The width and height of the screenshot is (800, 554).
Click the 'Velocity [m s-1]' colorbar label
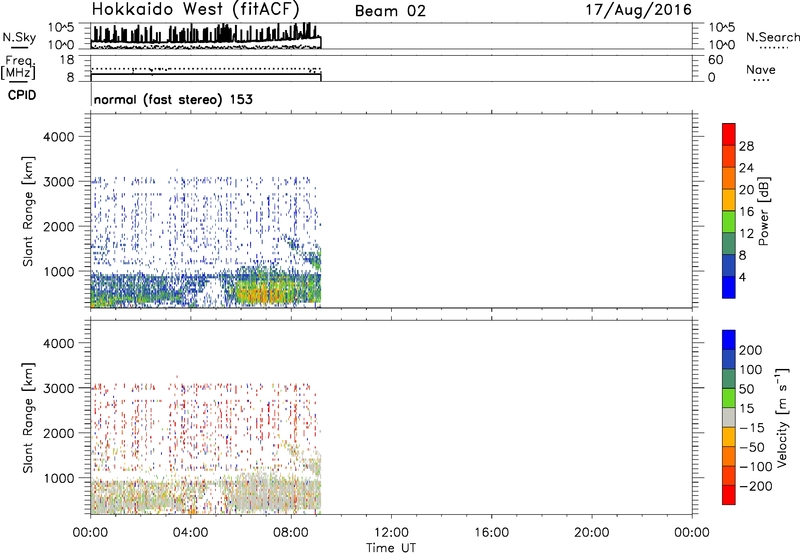pos(782,417)
